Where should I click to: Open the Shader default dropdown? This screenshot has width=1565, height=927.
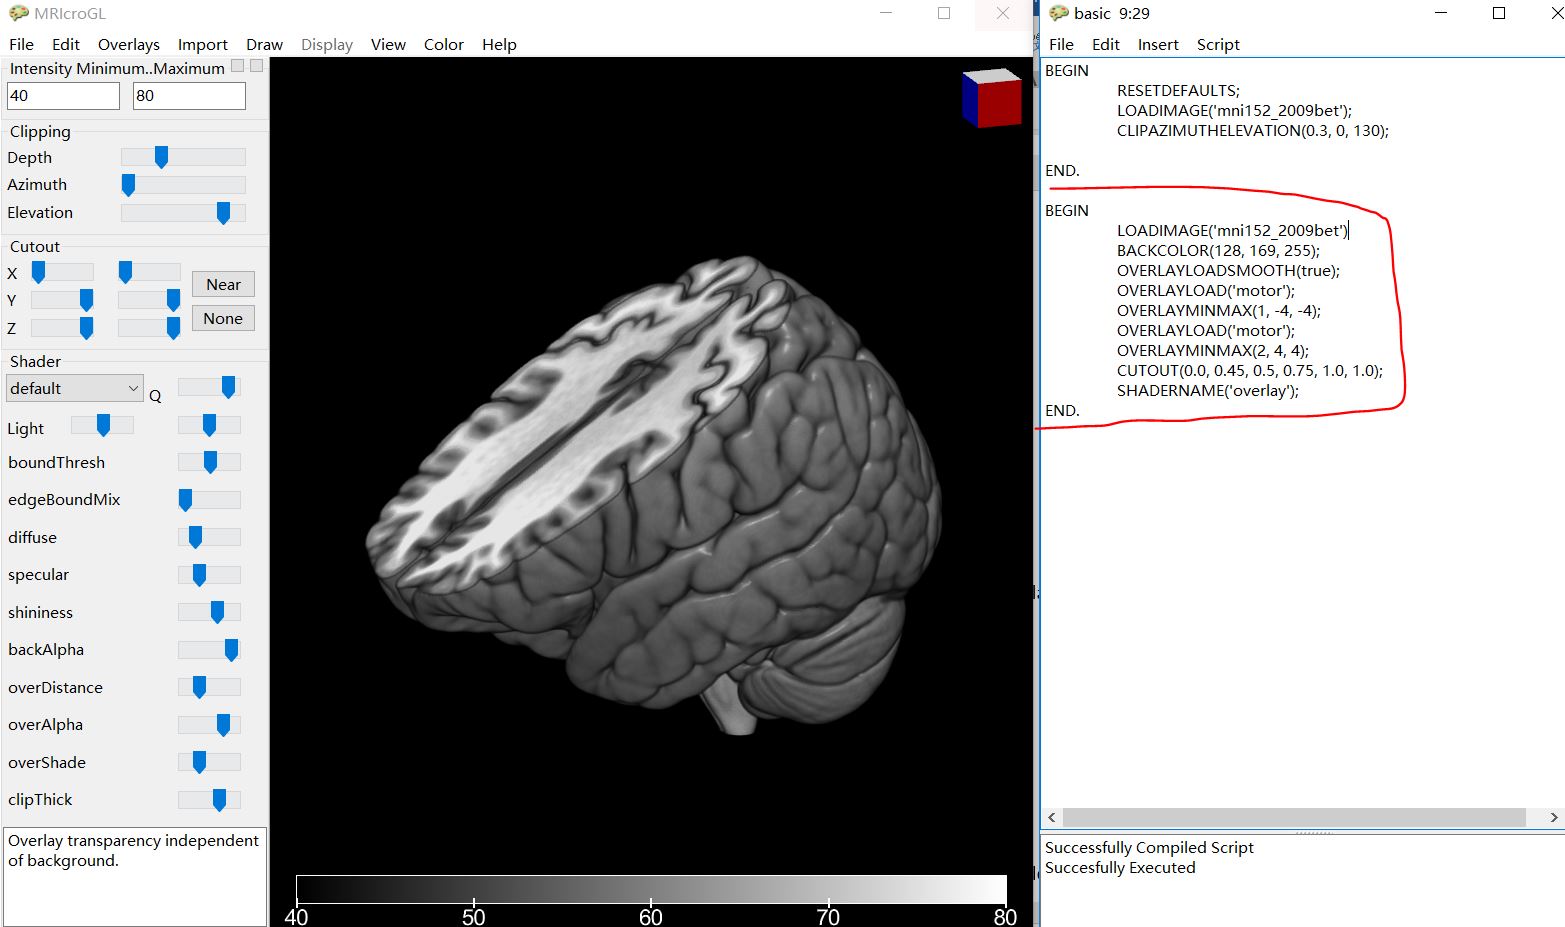coord(75,388)
